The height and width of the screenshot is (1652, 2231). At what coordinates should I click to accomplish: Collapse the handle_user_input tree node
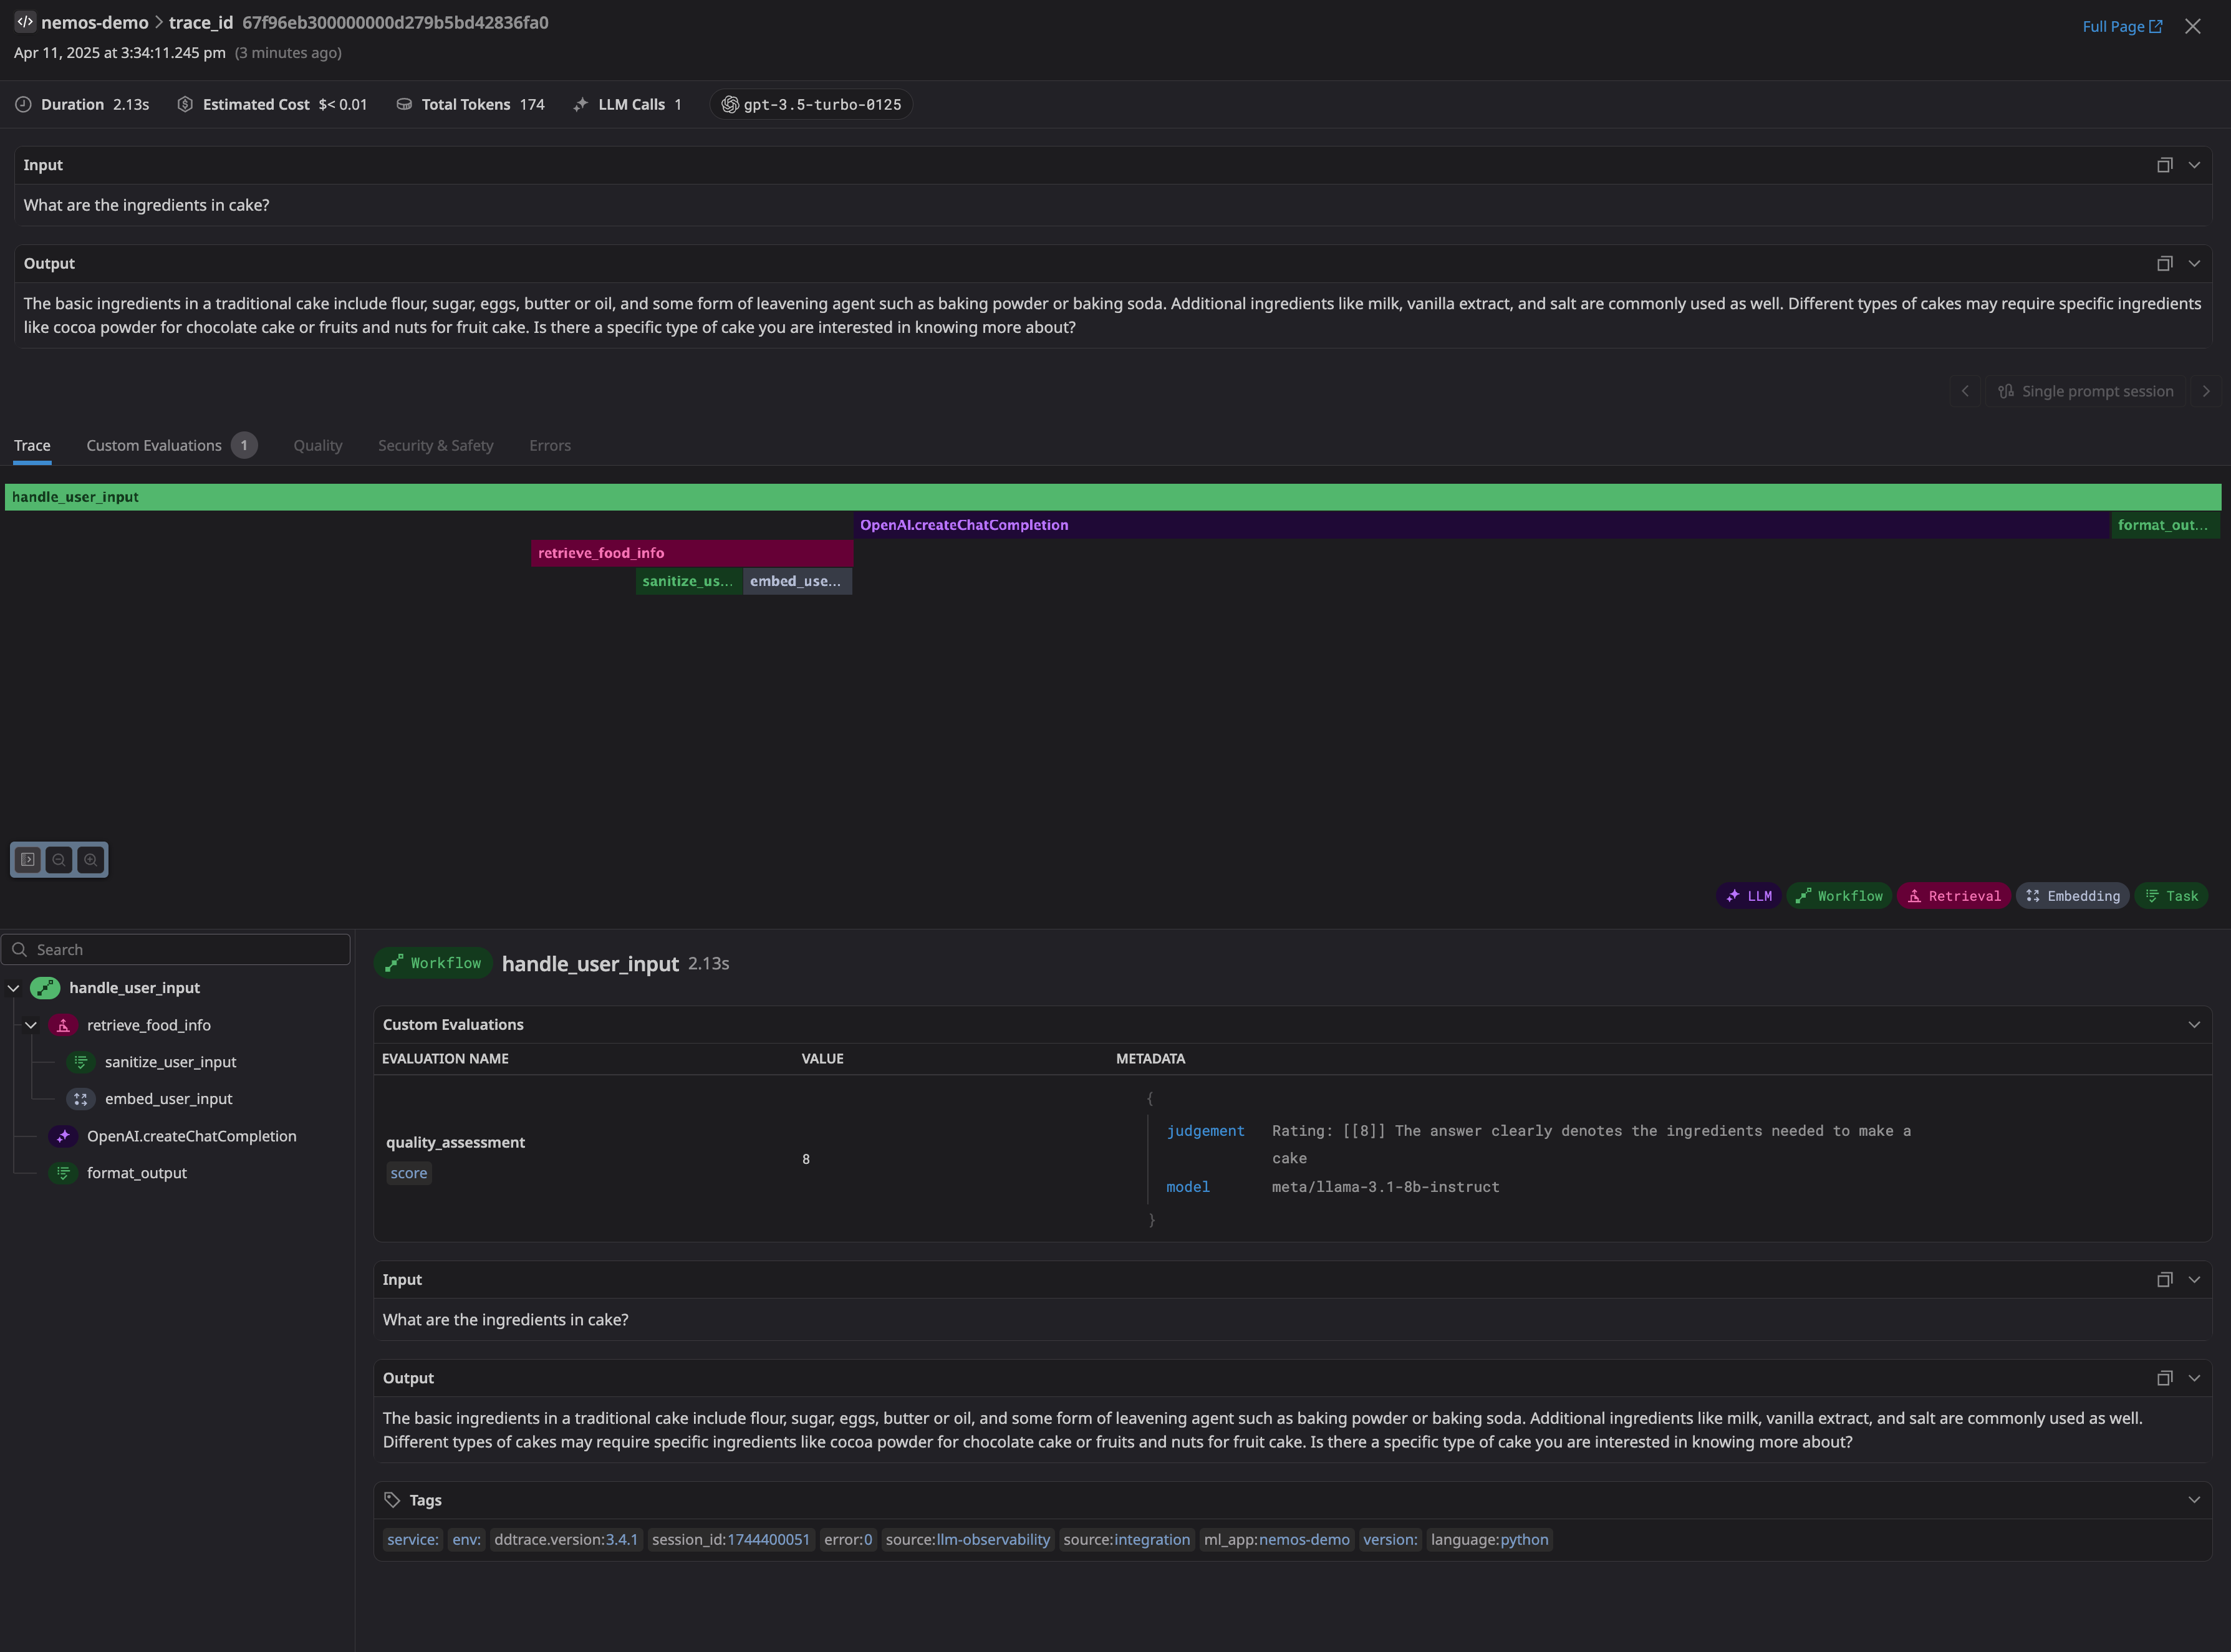14,988
